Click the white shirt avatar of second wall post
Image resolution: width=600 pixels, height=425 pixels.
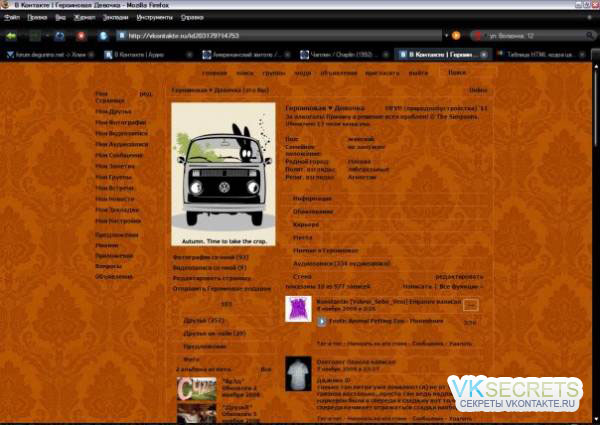coord(298,374)
